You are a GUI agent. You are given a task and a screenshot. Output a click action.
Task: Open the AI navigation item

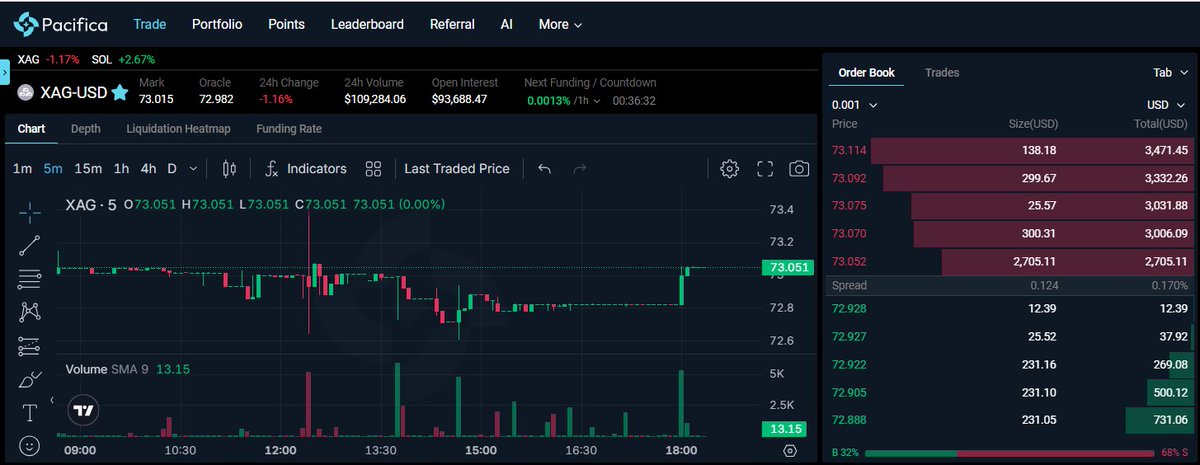506,24
